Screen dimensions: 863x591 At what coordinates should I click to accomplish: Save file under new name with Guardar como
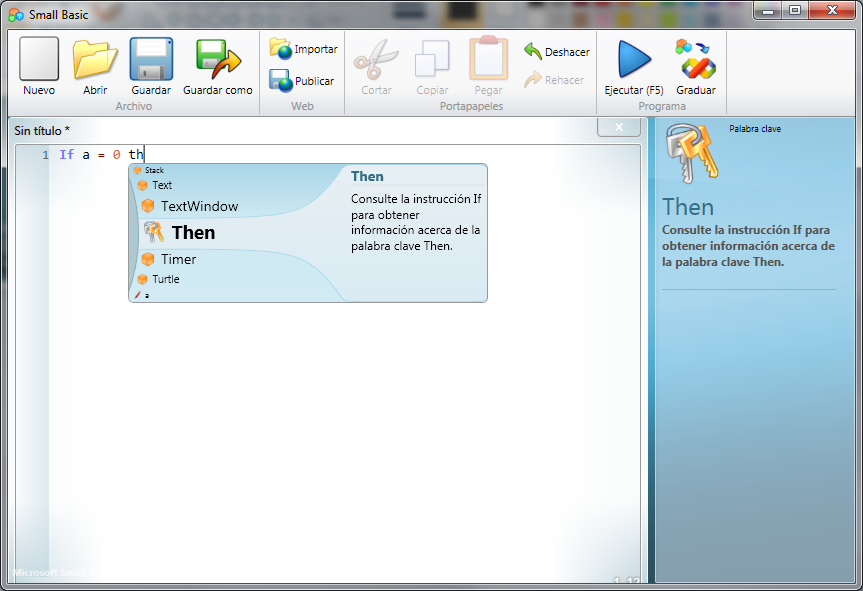[217, 65]
